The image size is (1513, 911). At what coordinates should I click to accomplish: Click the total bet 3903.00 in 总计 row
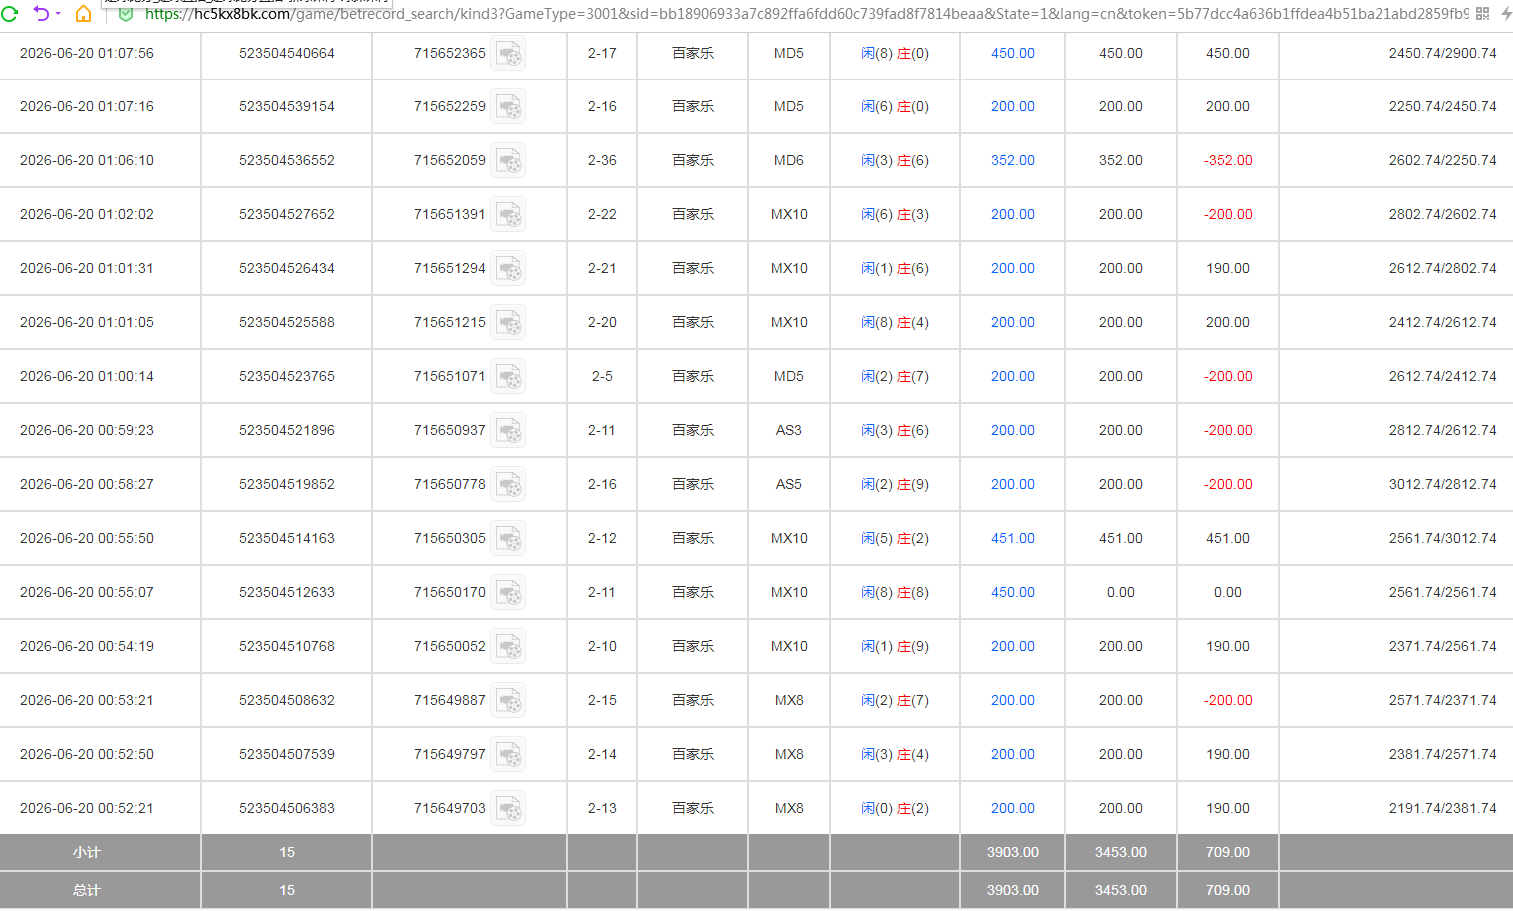point(1013,890)
